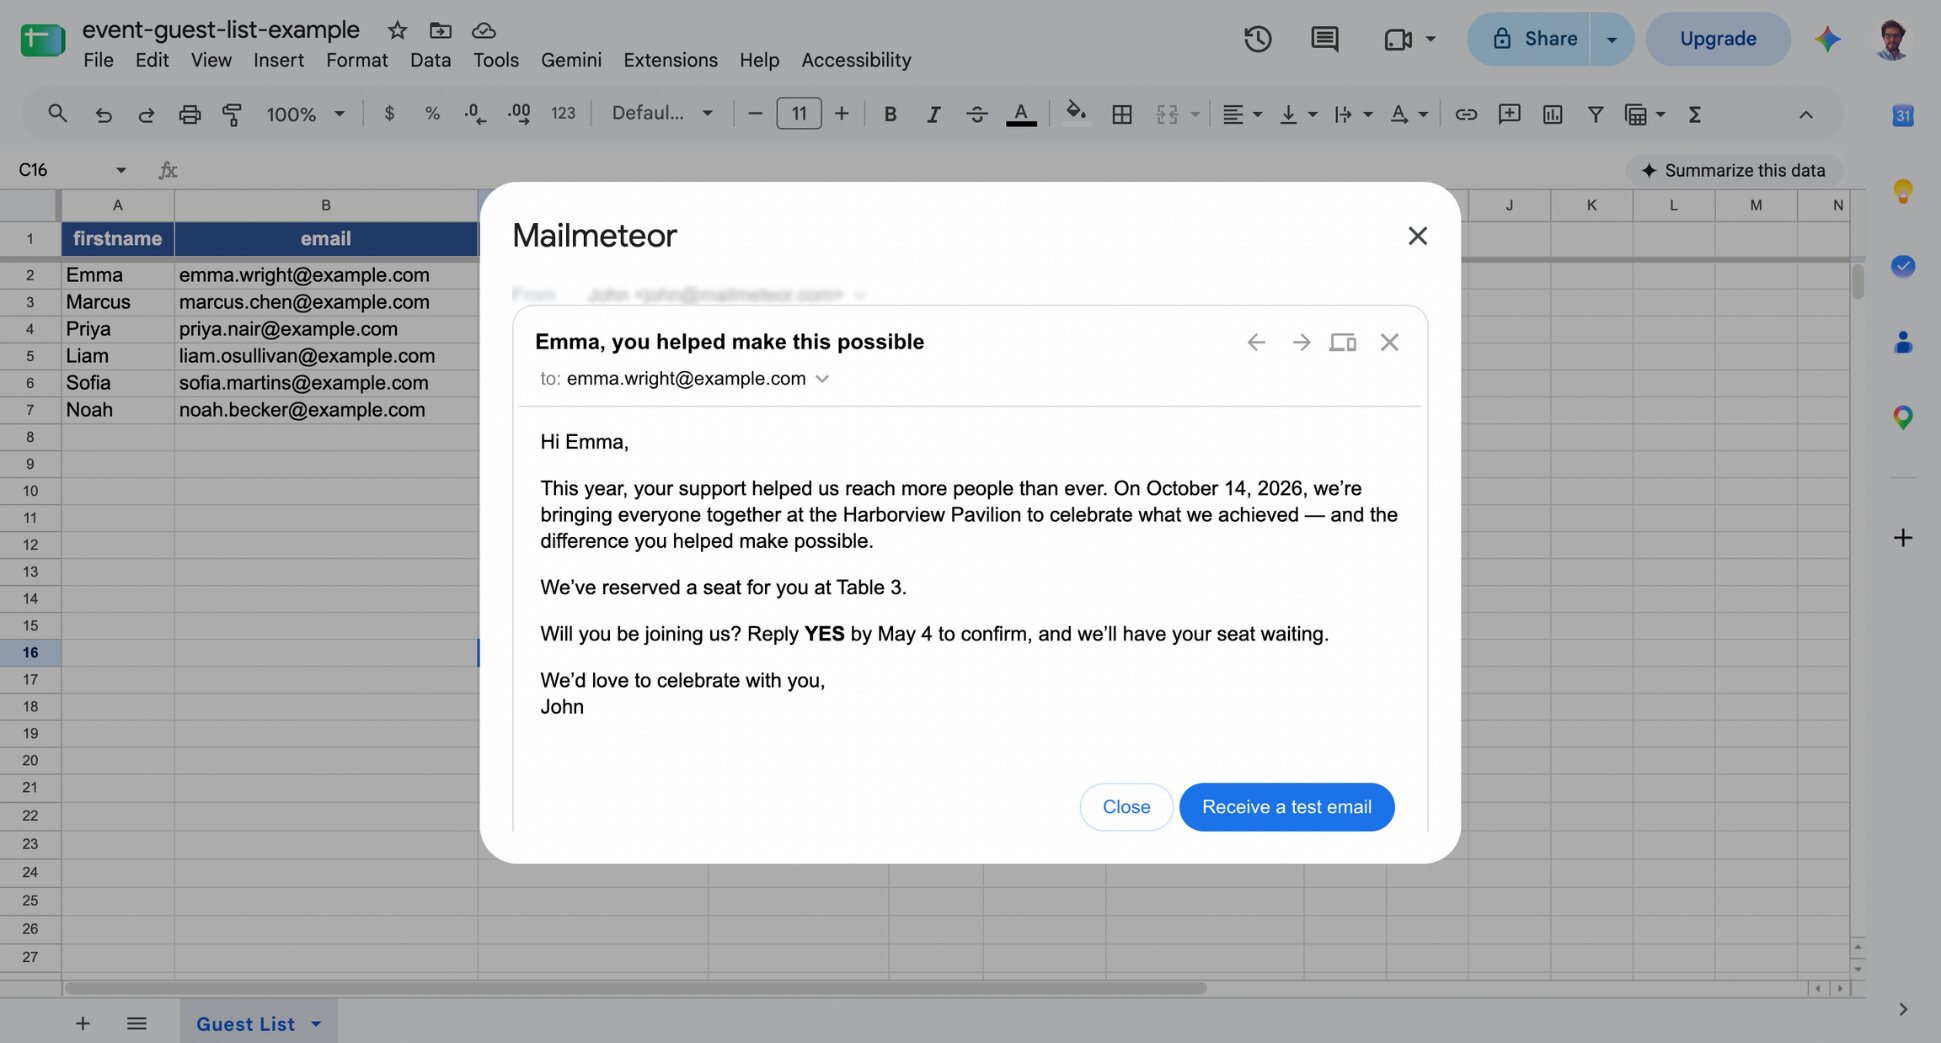This screenshot has height=1043, width=1941.
Task: Insert a chart
Action: pos(1552,114)
